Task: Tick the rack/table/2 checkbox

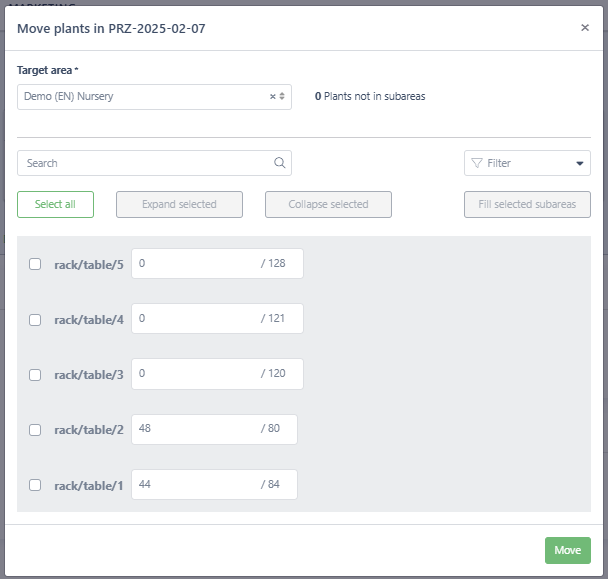Action: pos(35,430)
